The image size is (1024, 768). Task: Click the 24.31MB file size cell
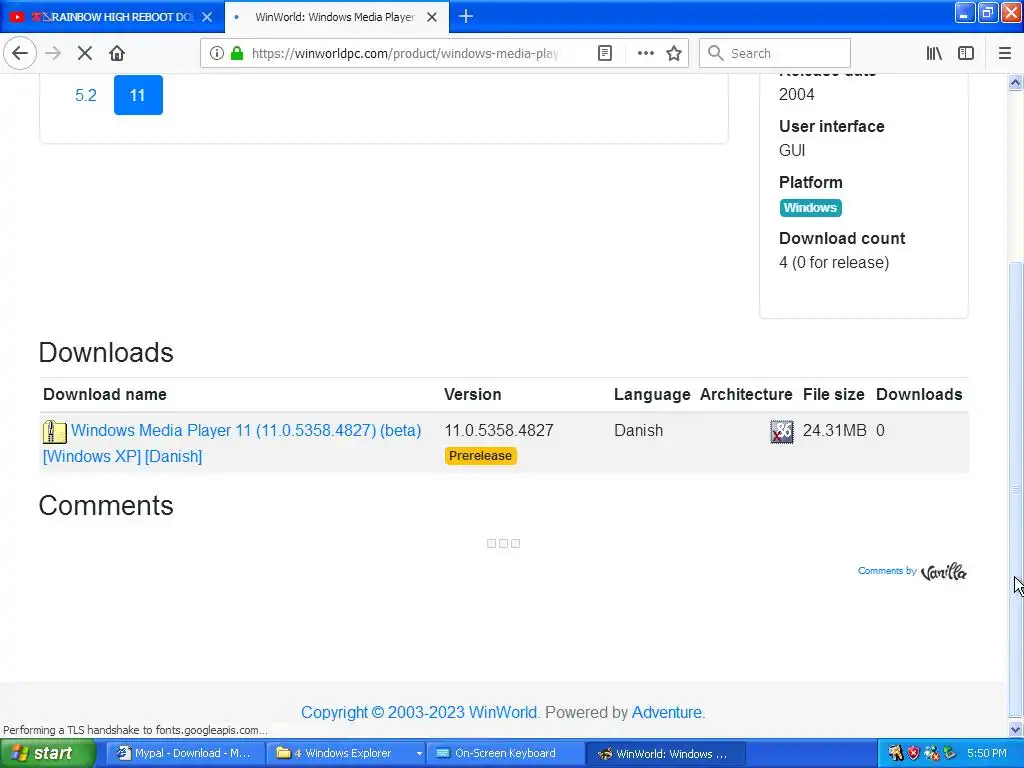(x=834, y=430)
